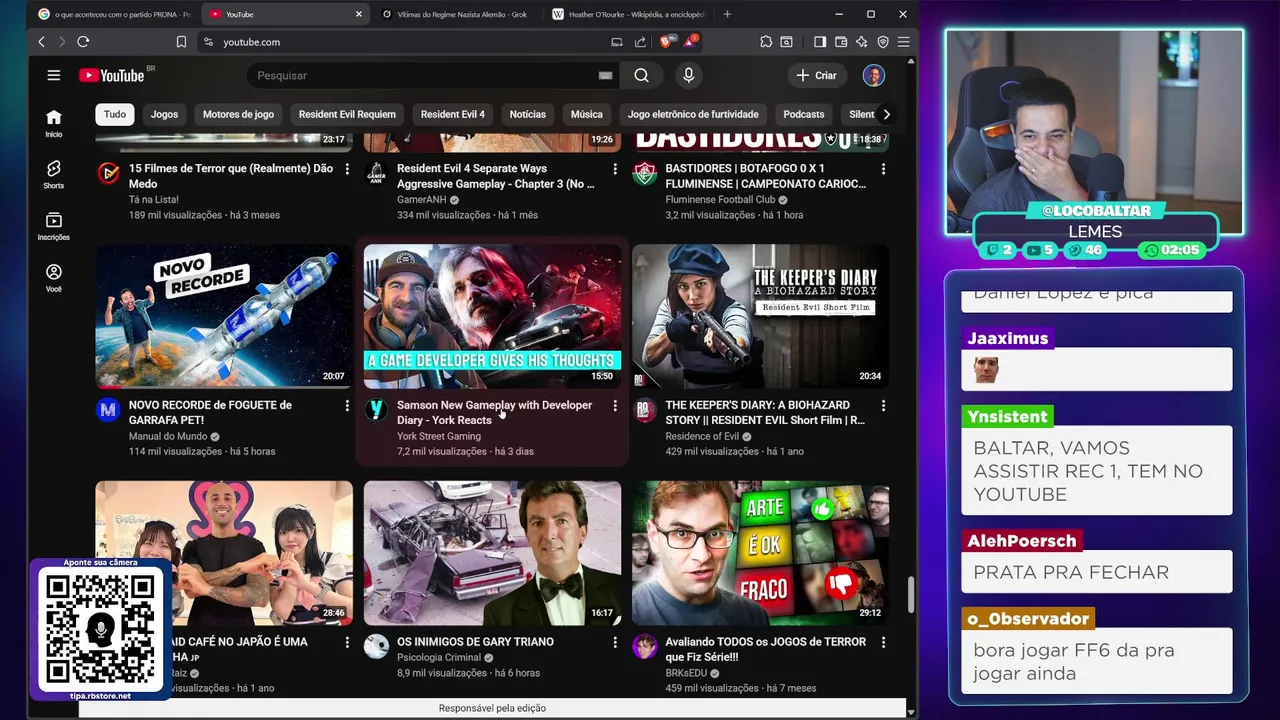Image resolution: width=1280 pixels, height=720 pixels.
Task: Select the Resident Evil 4 chip
Action: [x=452, y=114]
